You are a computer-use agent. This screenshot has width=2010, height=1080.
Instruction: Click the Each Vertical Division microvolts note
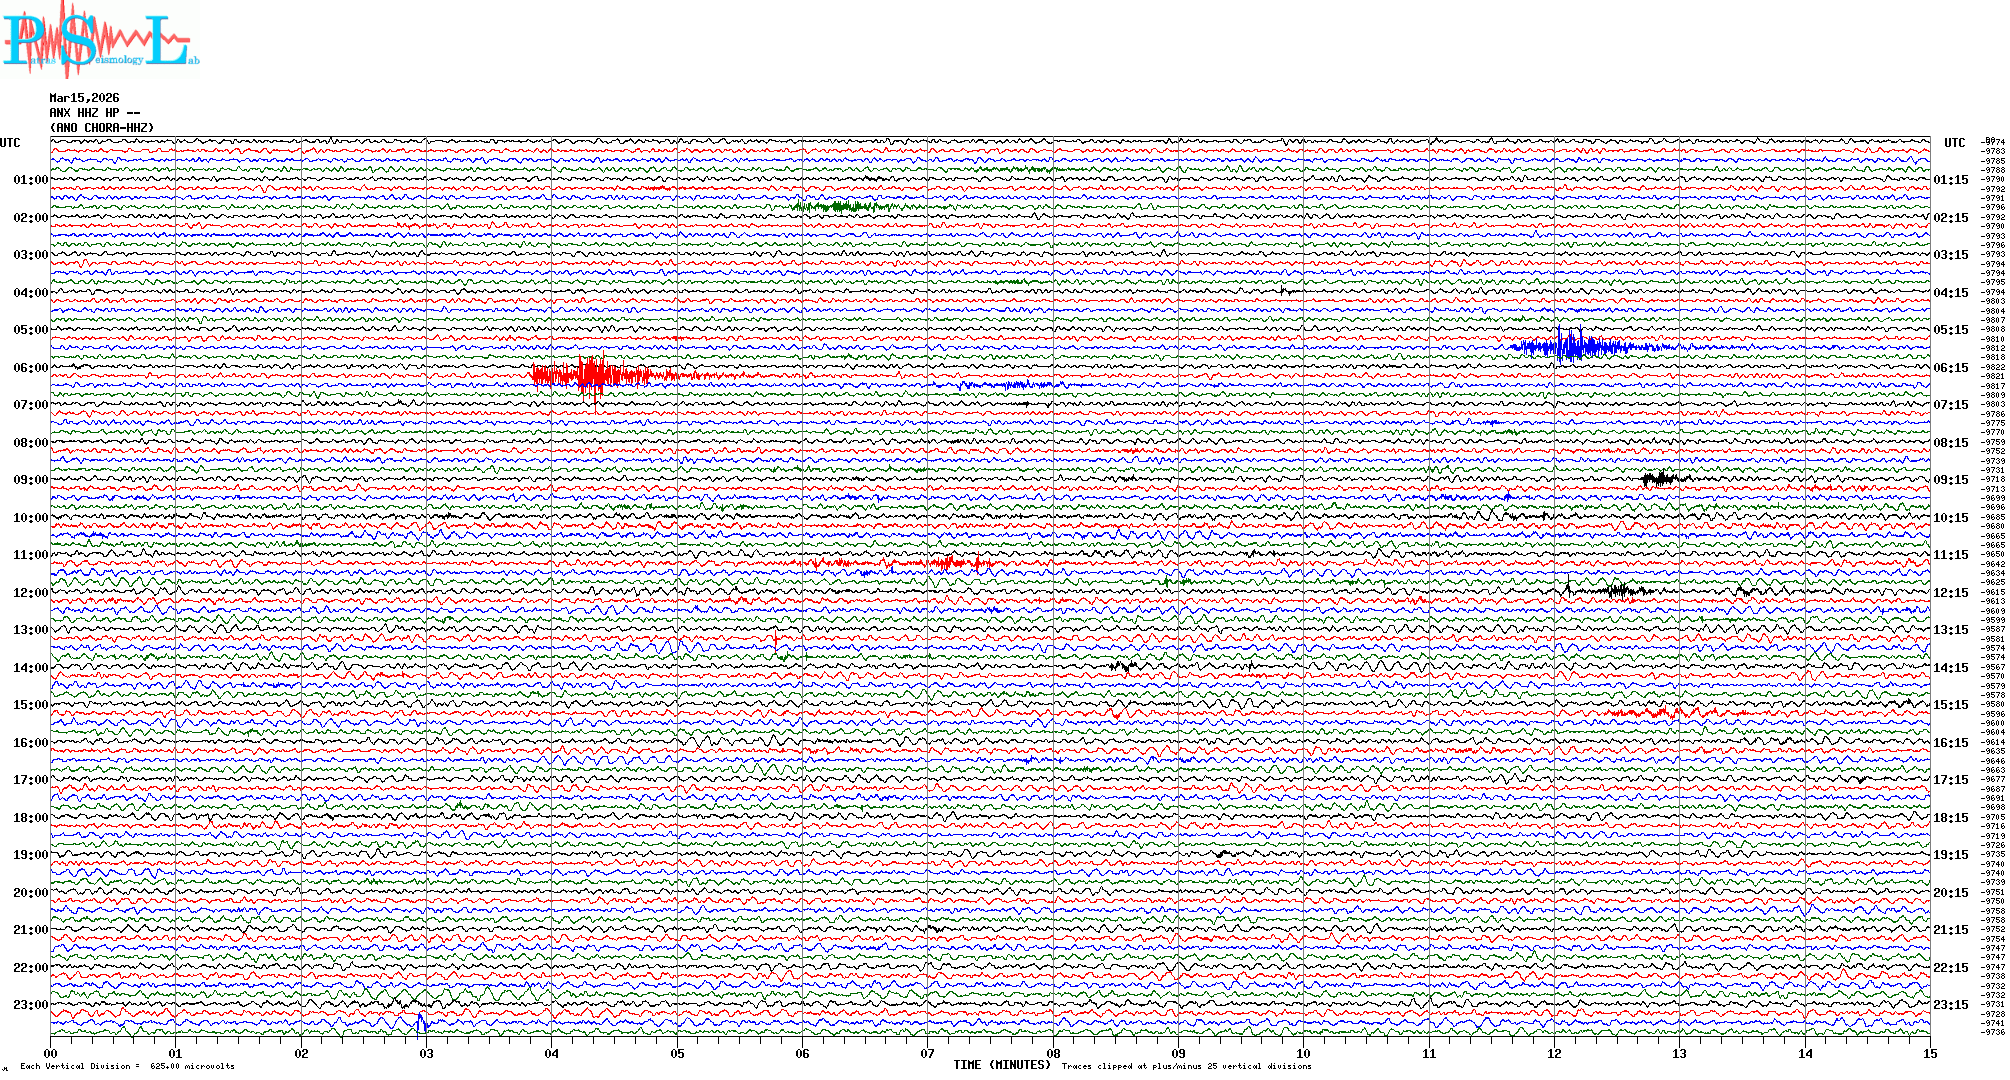[x=127, y=1066]
